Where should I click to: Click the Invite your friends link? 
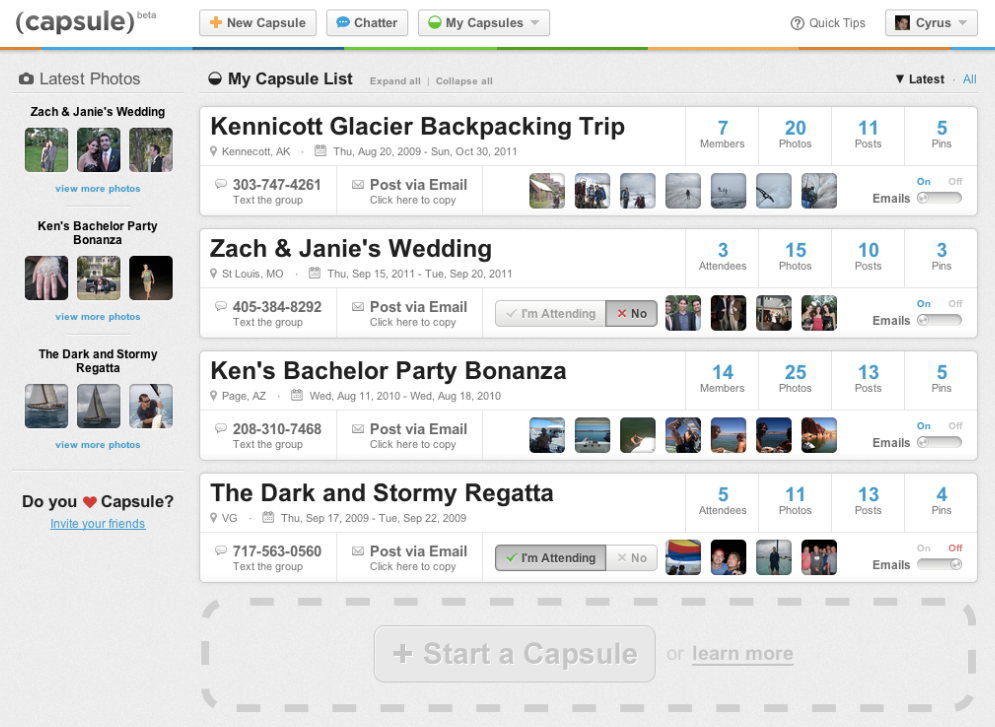98,524
